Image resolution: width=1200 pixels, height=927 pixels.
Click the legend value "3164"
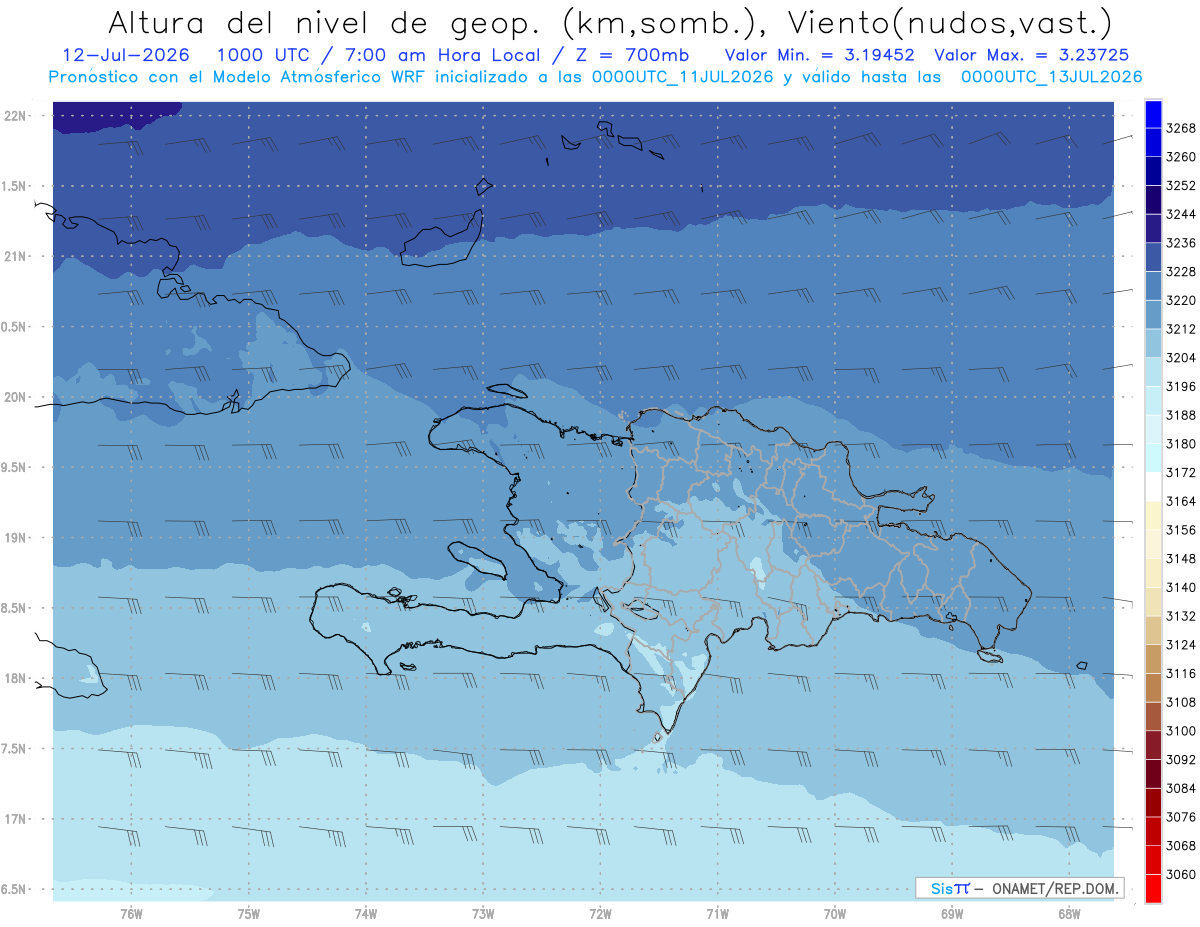click(1181, 501)
